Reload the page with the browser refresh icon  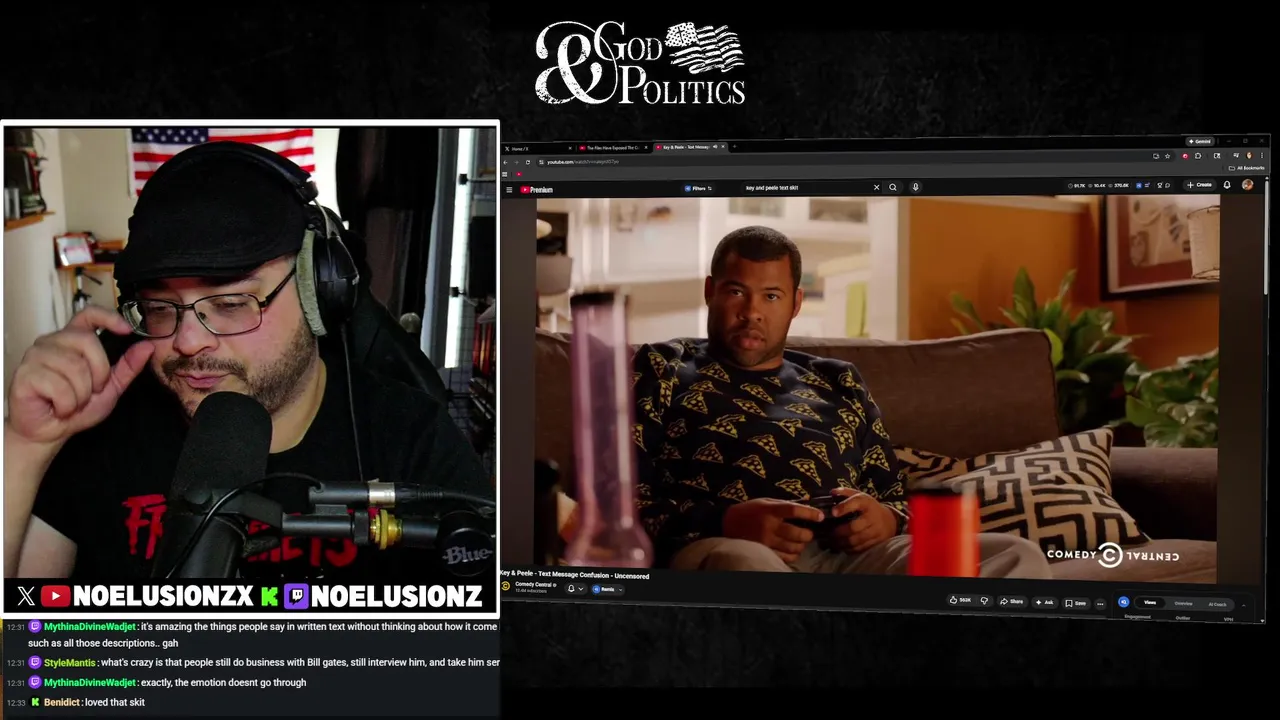coord(528,162)
